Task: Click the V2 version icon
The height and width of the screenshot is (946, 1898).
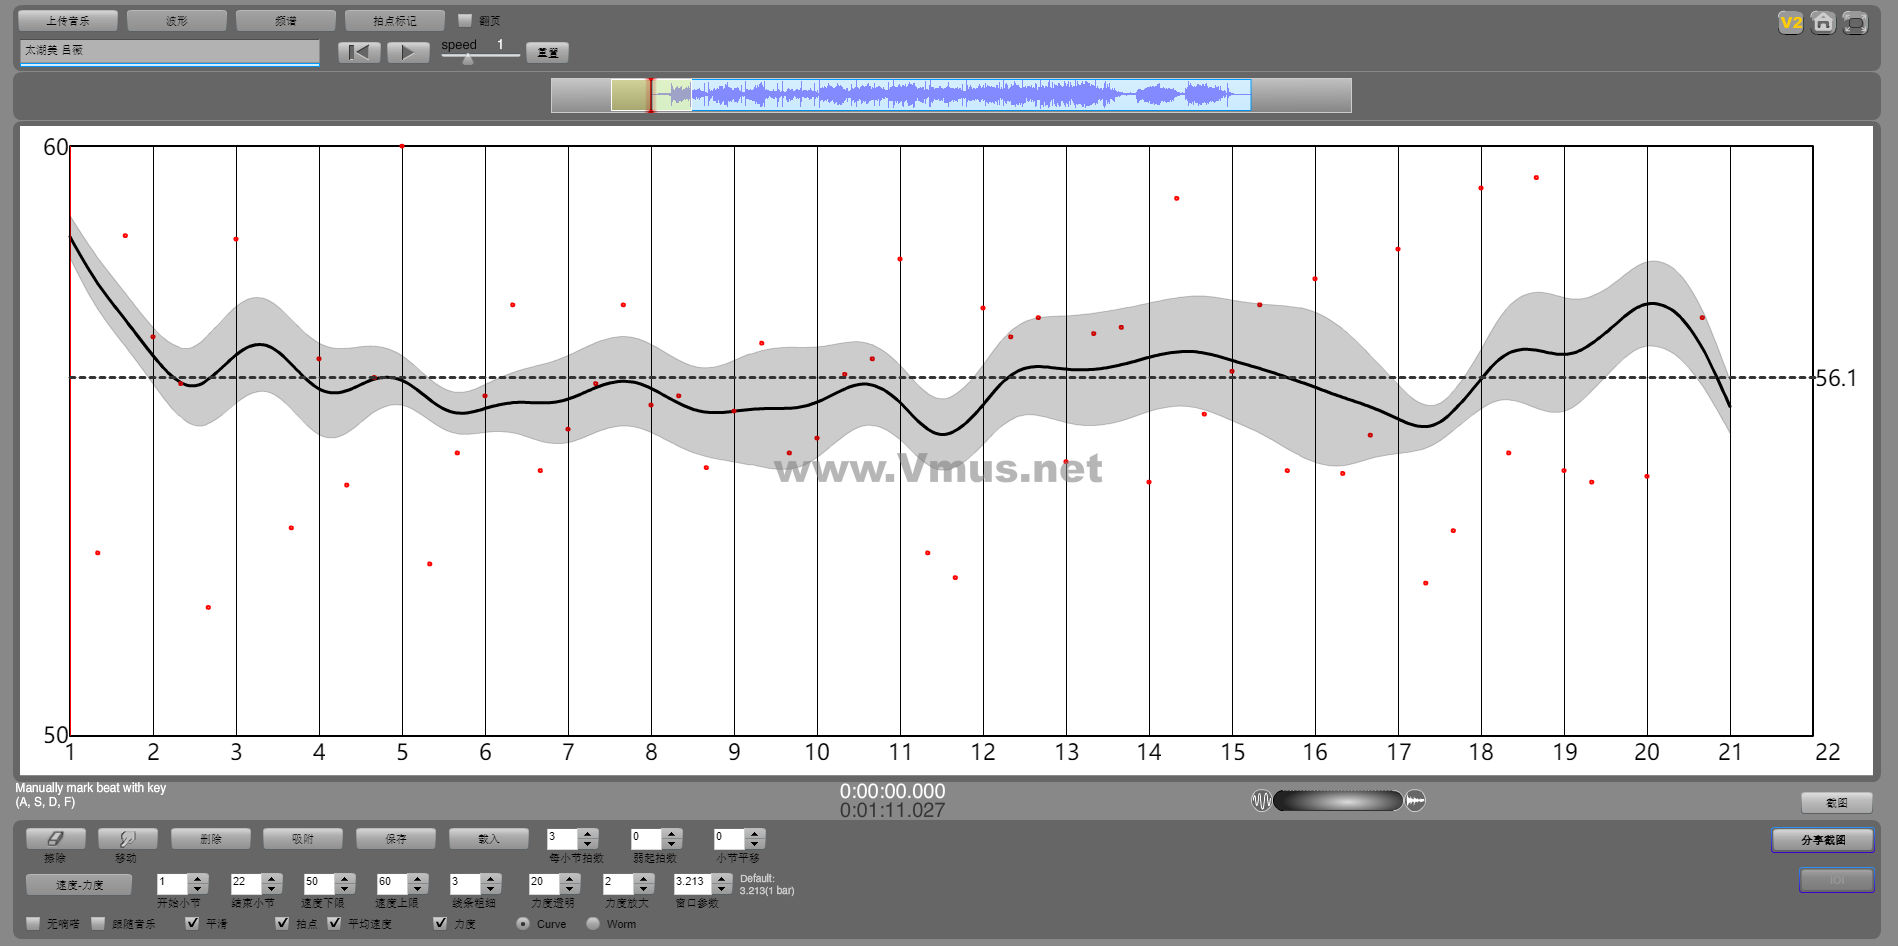Action: (x=1790, y=22)
